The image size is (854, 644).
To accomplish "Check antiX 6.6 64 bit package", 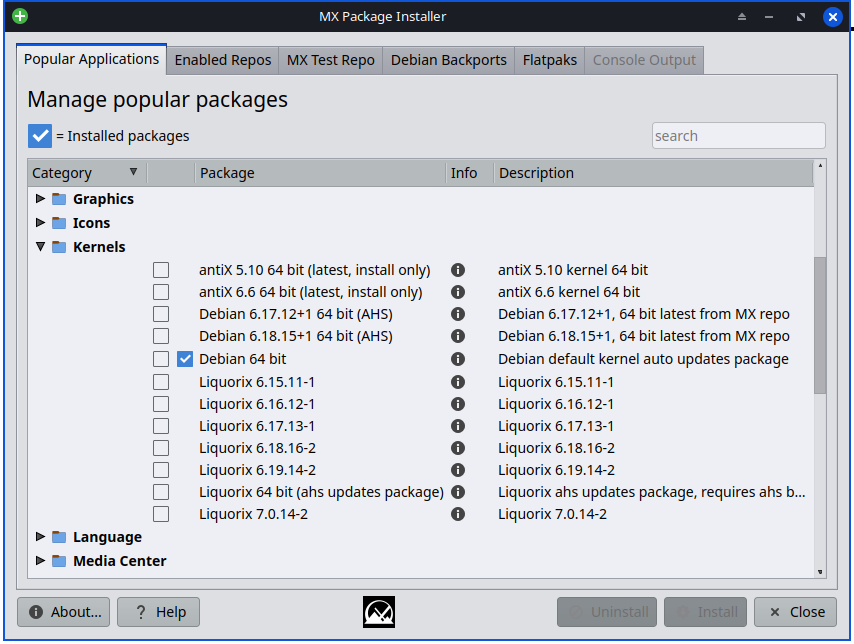I will (x=161, y=292).
